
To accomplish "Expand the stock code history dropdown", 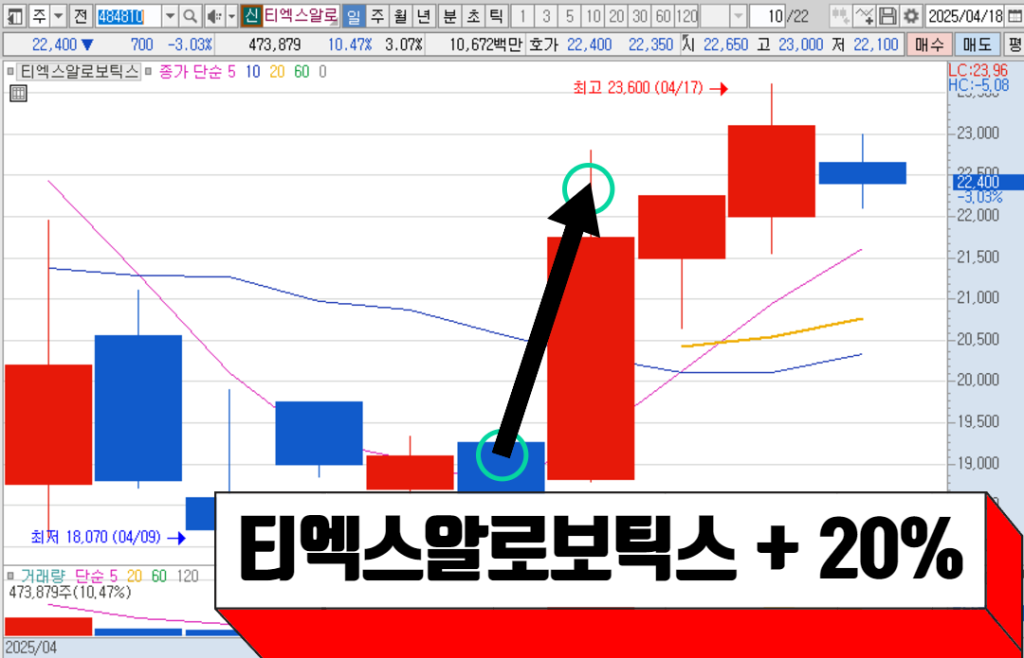I will (170, 15).
